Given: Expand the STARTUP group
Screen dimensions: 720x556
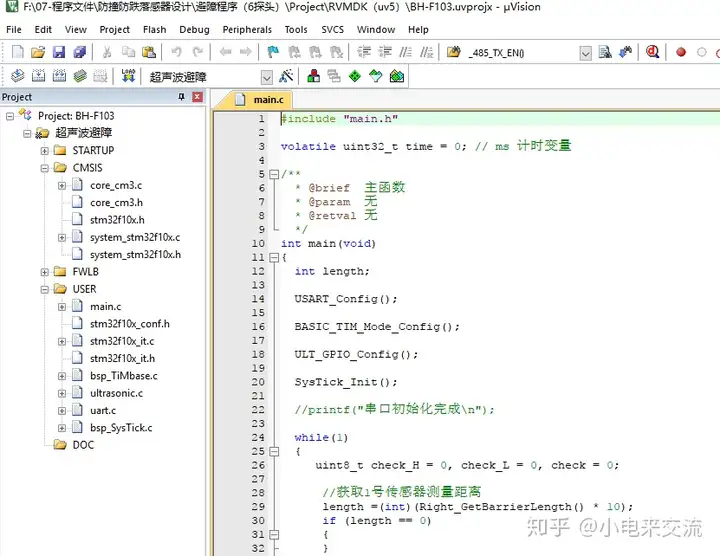Looking at the screenshot, I should [x=45, y=151].
